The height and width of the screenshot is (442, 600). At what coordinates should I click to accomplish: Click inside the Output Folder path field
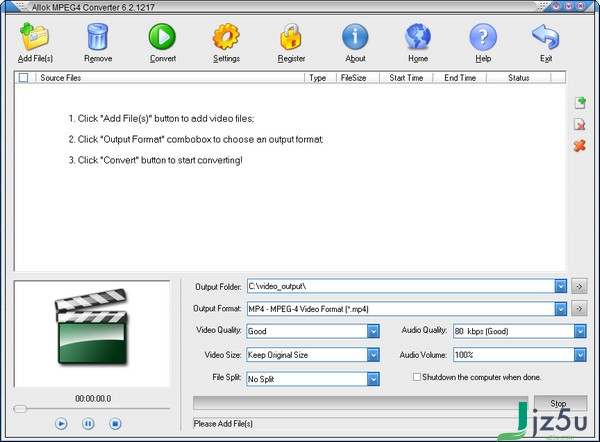pyautogui.click(x=401, y=286)
